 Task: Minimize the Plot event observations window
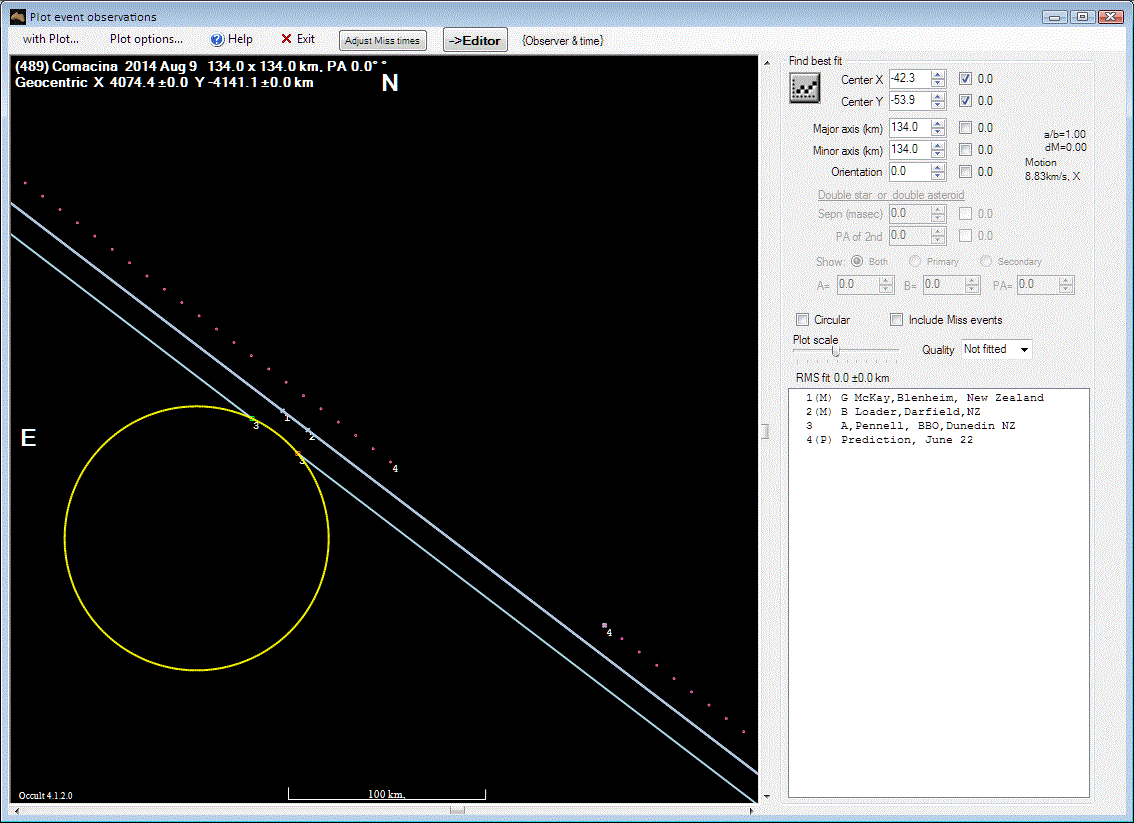(1055, 16)
